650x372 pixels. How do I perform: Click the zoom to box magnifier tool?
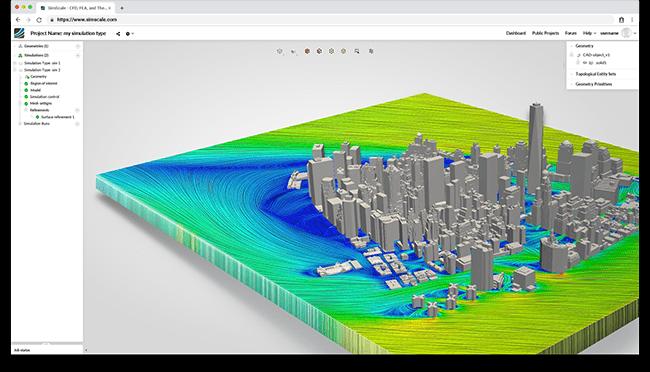[x=357, y=51]
